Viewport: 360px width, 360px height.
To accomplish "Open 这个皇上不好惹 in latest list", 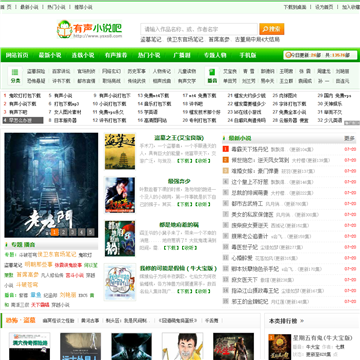I will click(250, 182).
